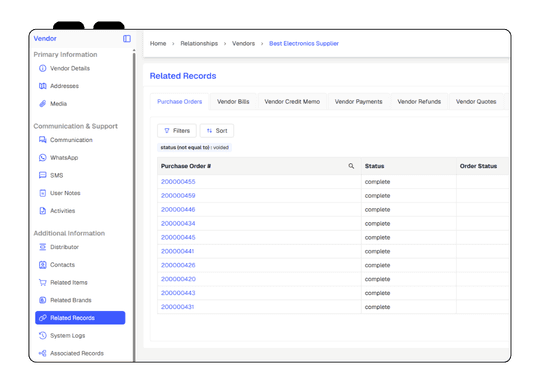Search the Purchase Order # column

[x=351, y=166]
